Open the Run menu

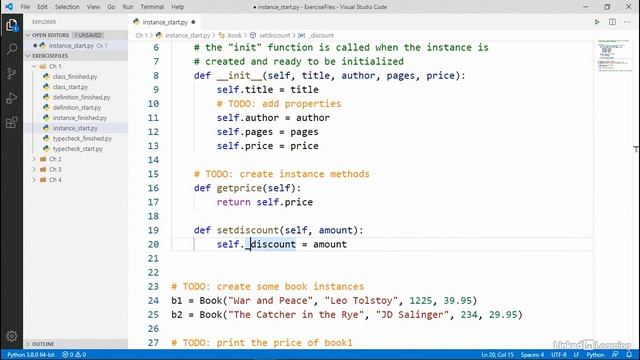(x=128, y=7)
